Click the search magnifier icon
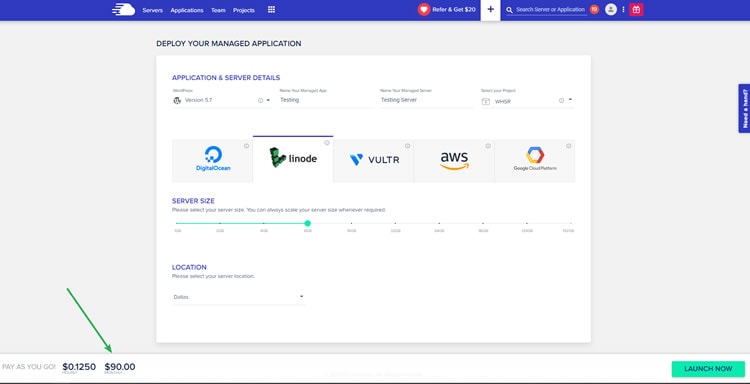The width and height of the screenshot is (750, 384). [x=509, y=10]
